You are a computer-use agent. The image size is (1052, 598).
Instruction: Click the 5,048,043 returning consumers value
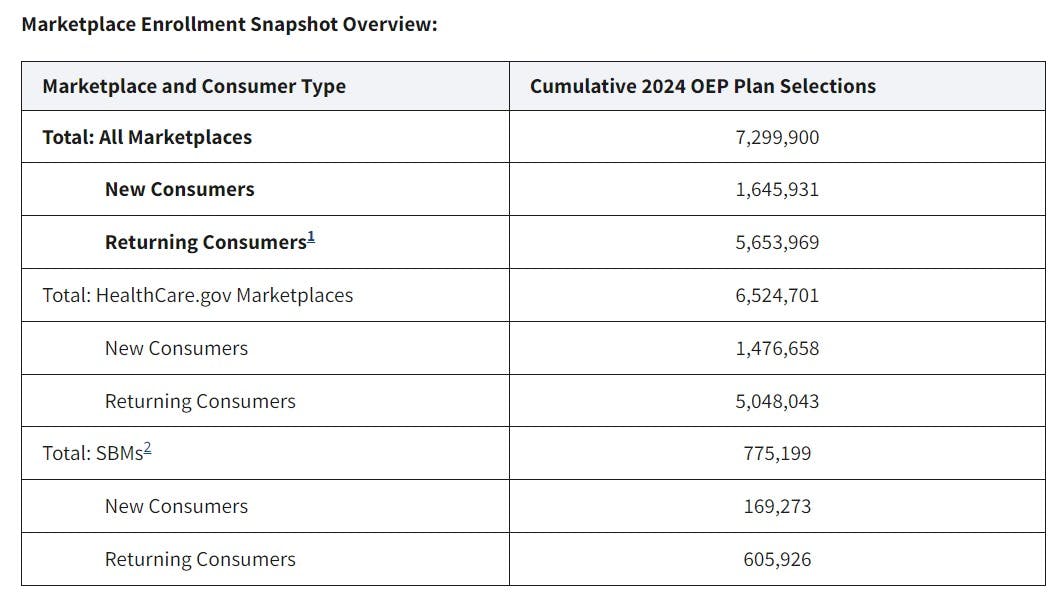pos(777,401)
